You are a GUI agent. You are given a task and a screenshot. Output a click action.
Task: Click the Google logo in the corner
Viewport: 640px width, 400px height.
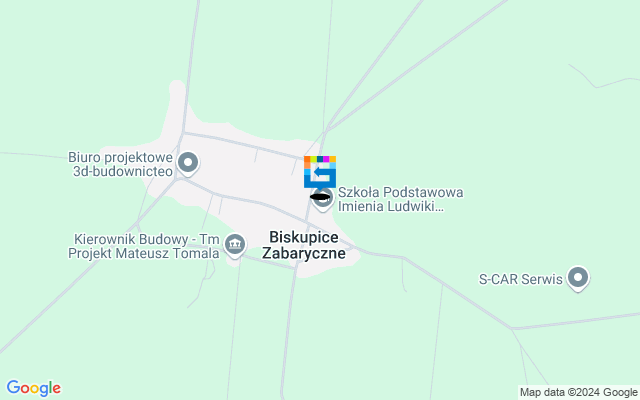[x=33, y=388]
